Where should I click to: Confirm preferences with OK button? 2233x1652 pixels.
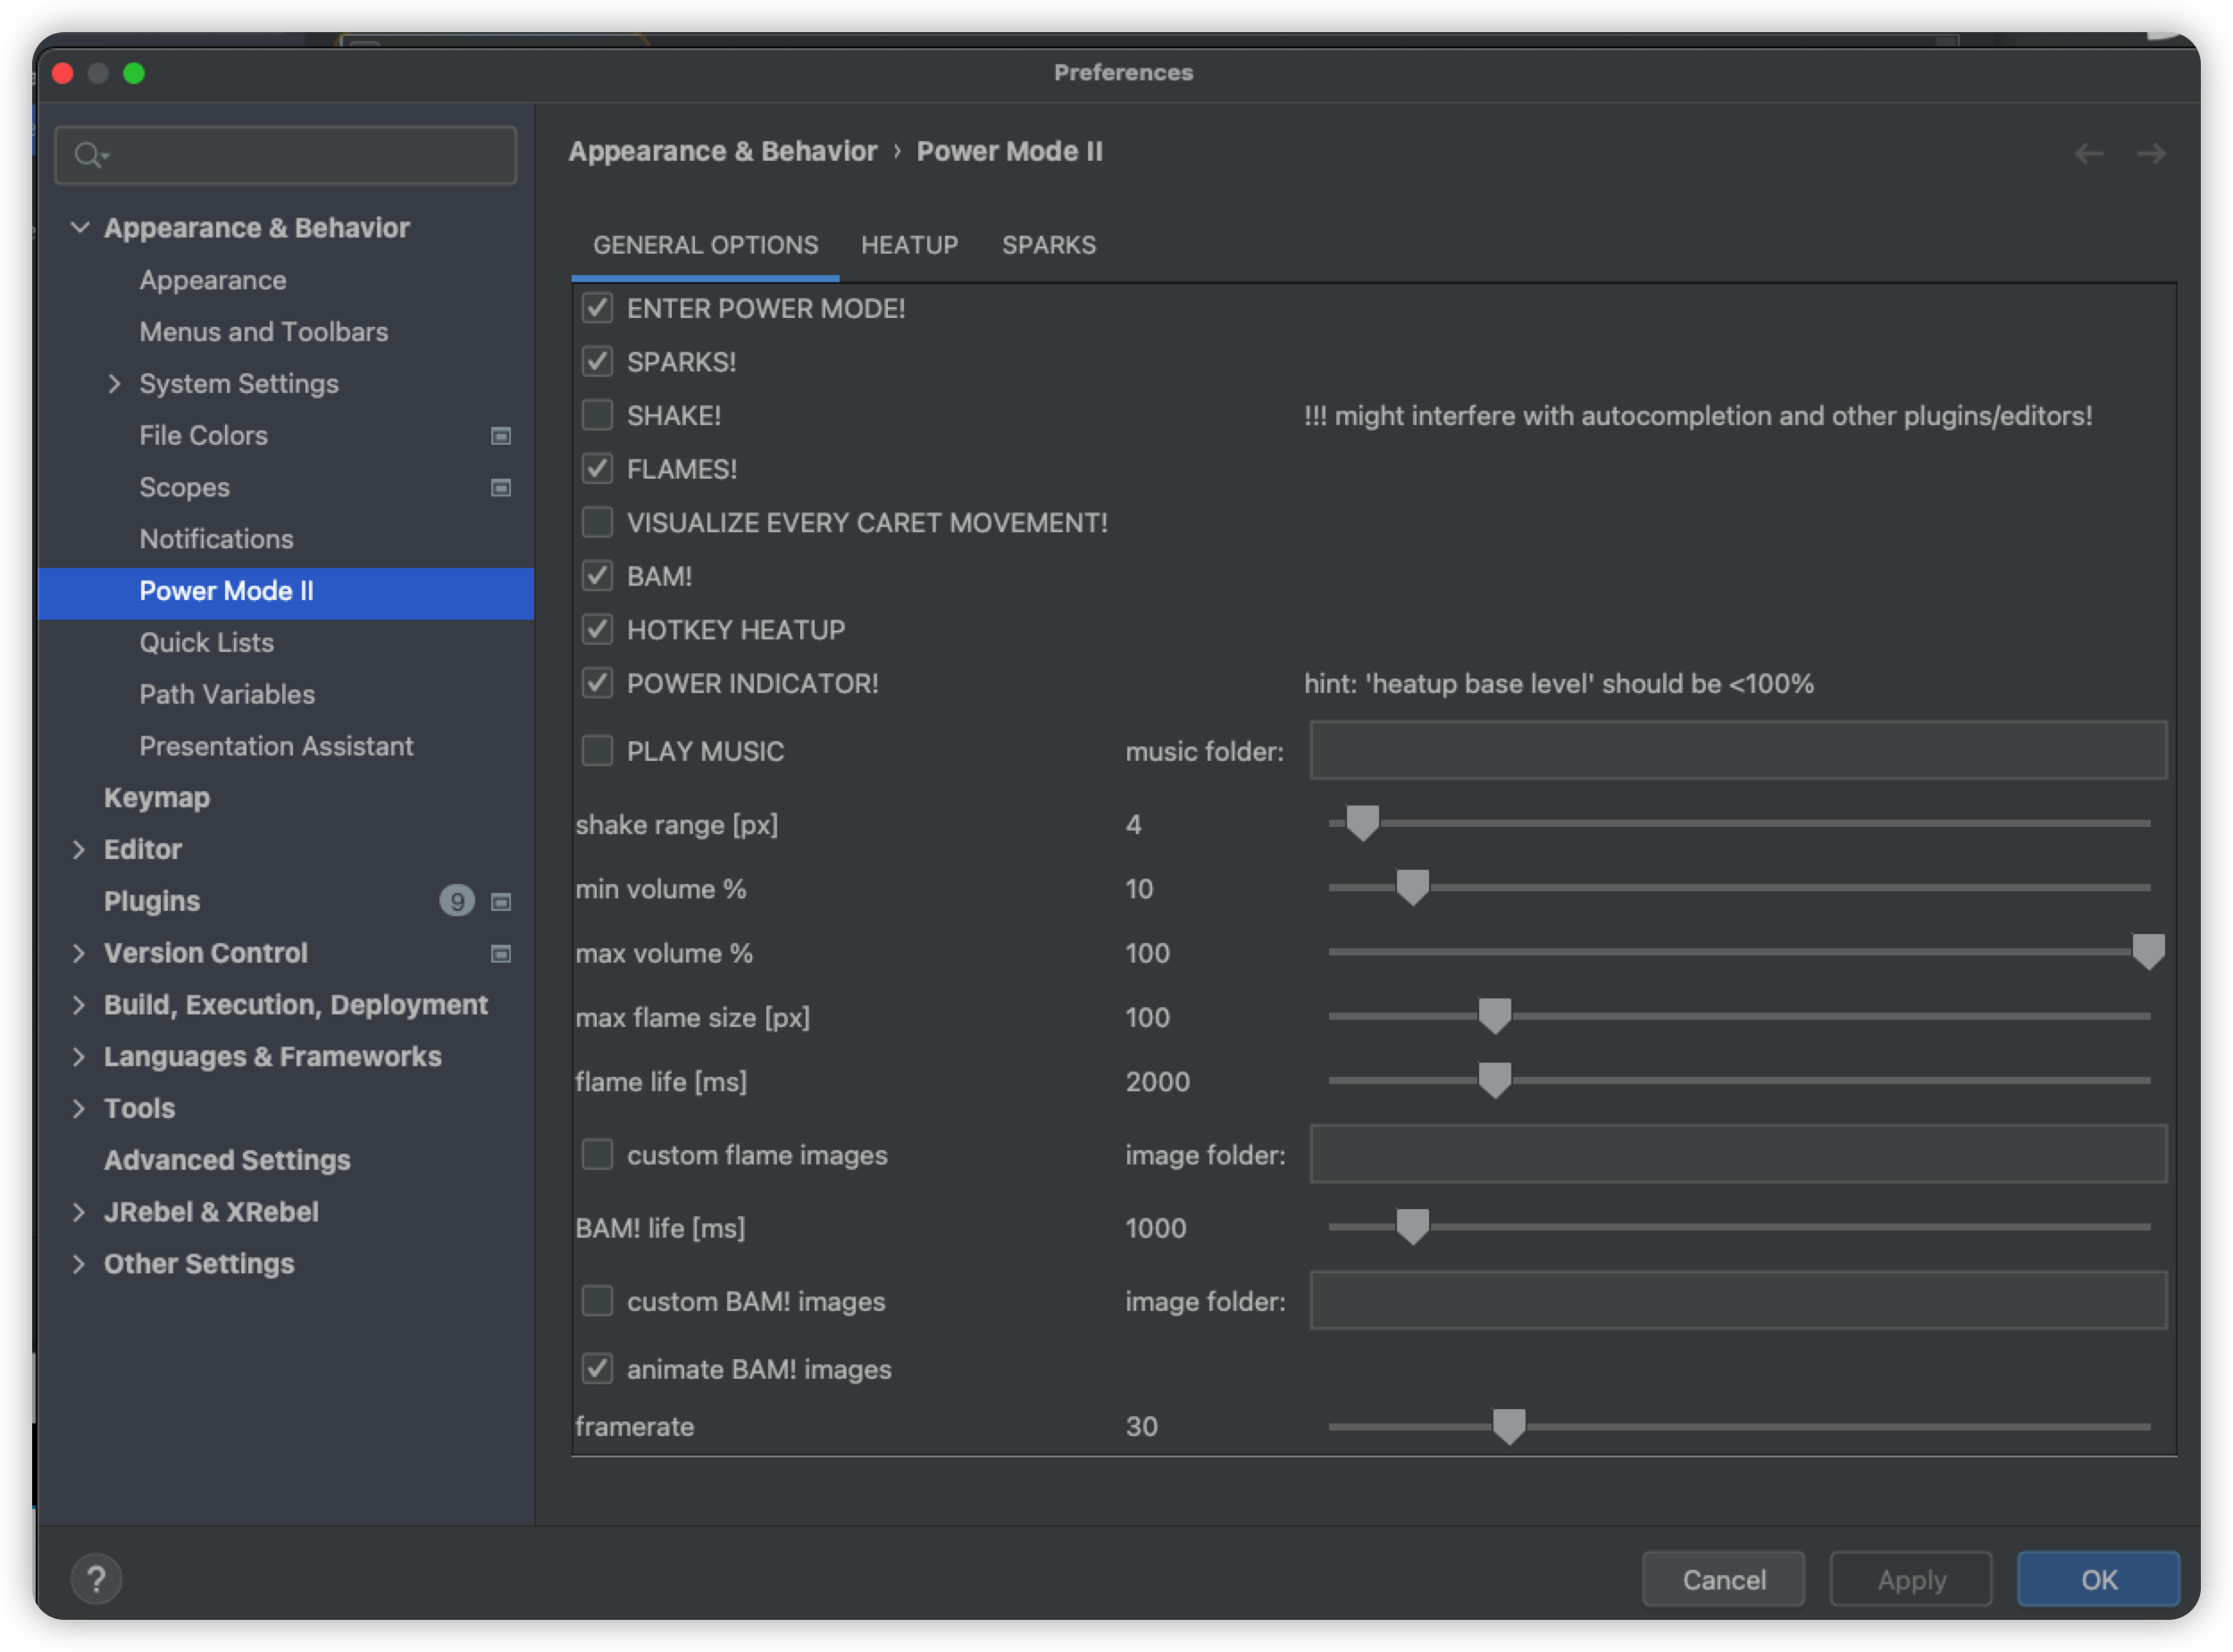[2098, 1579]
